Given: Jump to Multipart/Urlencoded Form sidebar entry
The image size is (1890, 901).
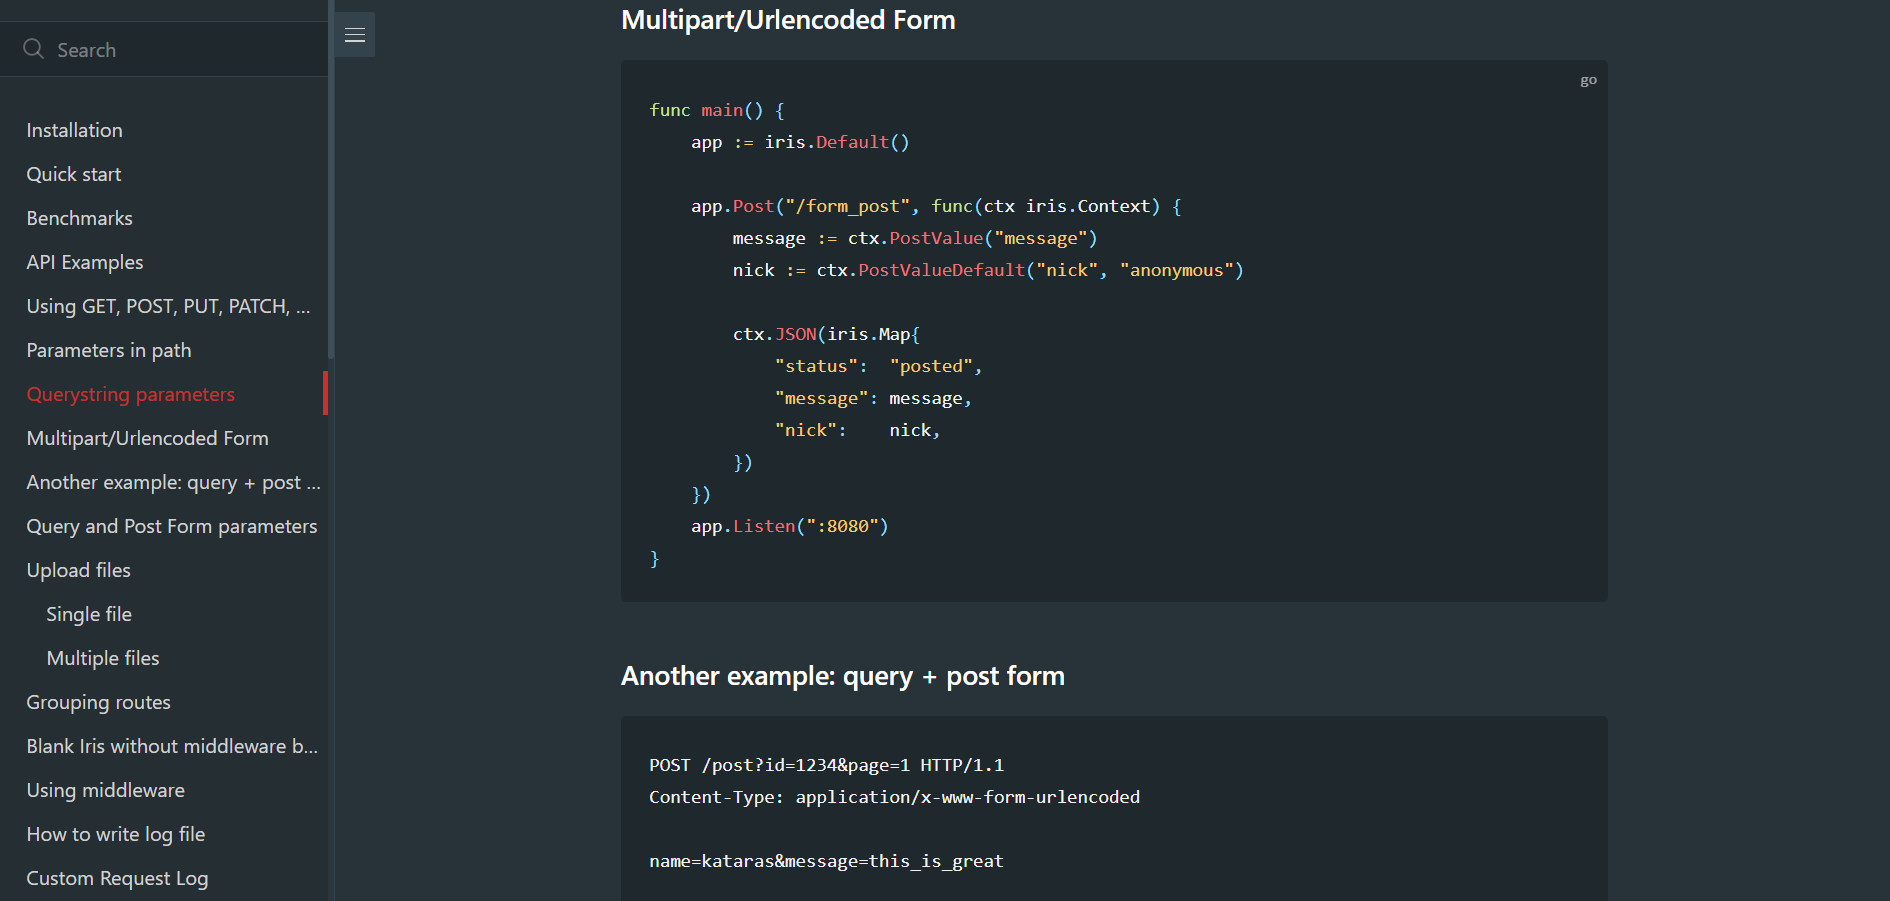Looking at the screenshot, I should pyautogui.click(x=148, y=438).
